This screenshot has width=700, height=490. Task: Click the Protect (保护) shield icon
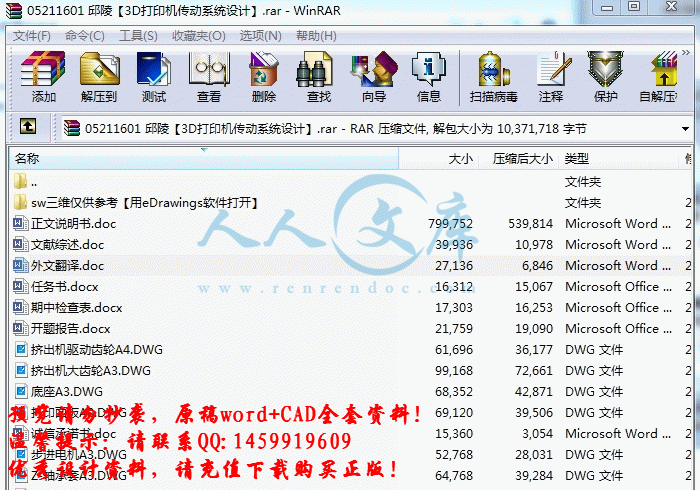pos(605,77)
